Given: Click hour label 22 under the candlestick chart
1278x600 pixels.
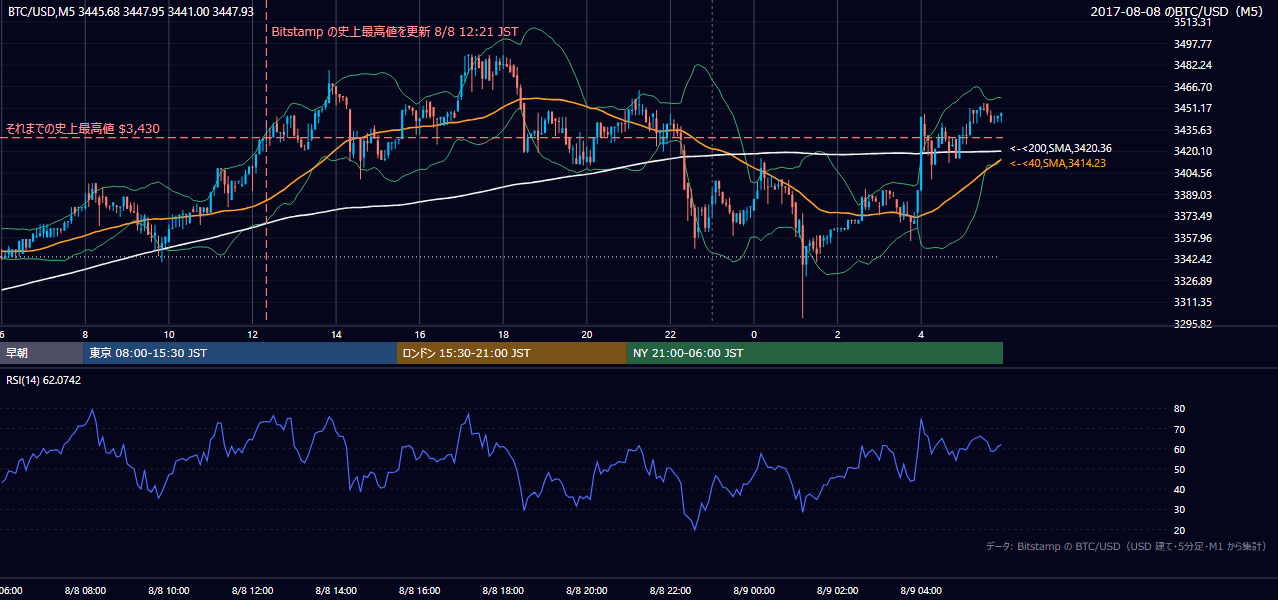Looking at the screenshot, I should click(x=671, y=334).
